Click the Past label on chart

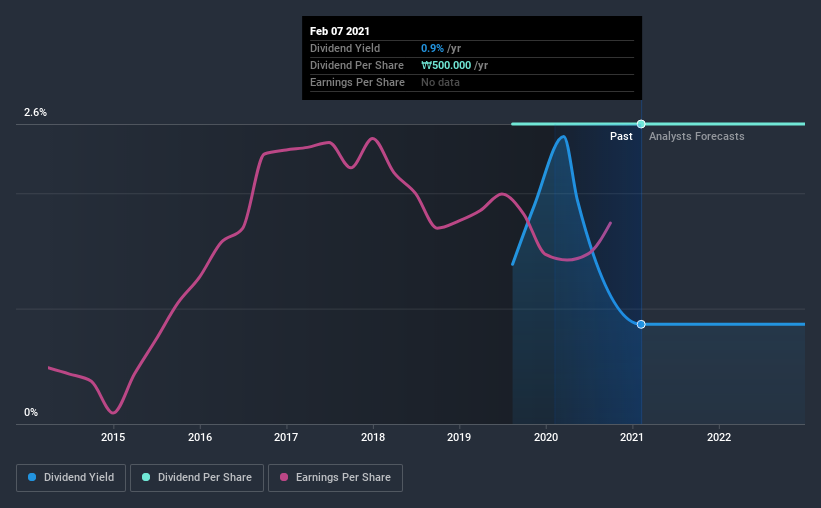621,136
